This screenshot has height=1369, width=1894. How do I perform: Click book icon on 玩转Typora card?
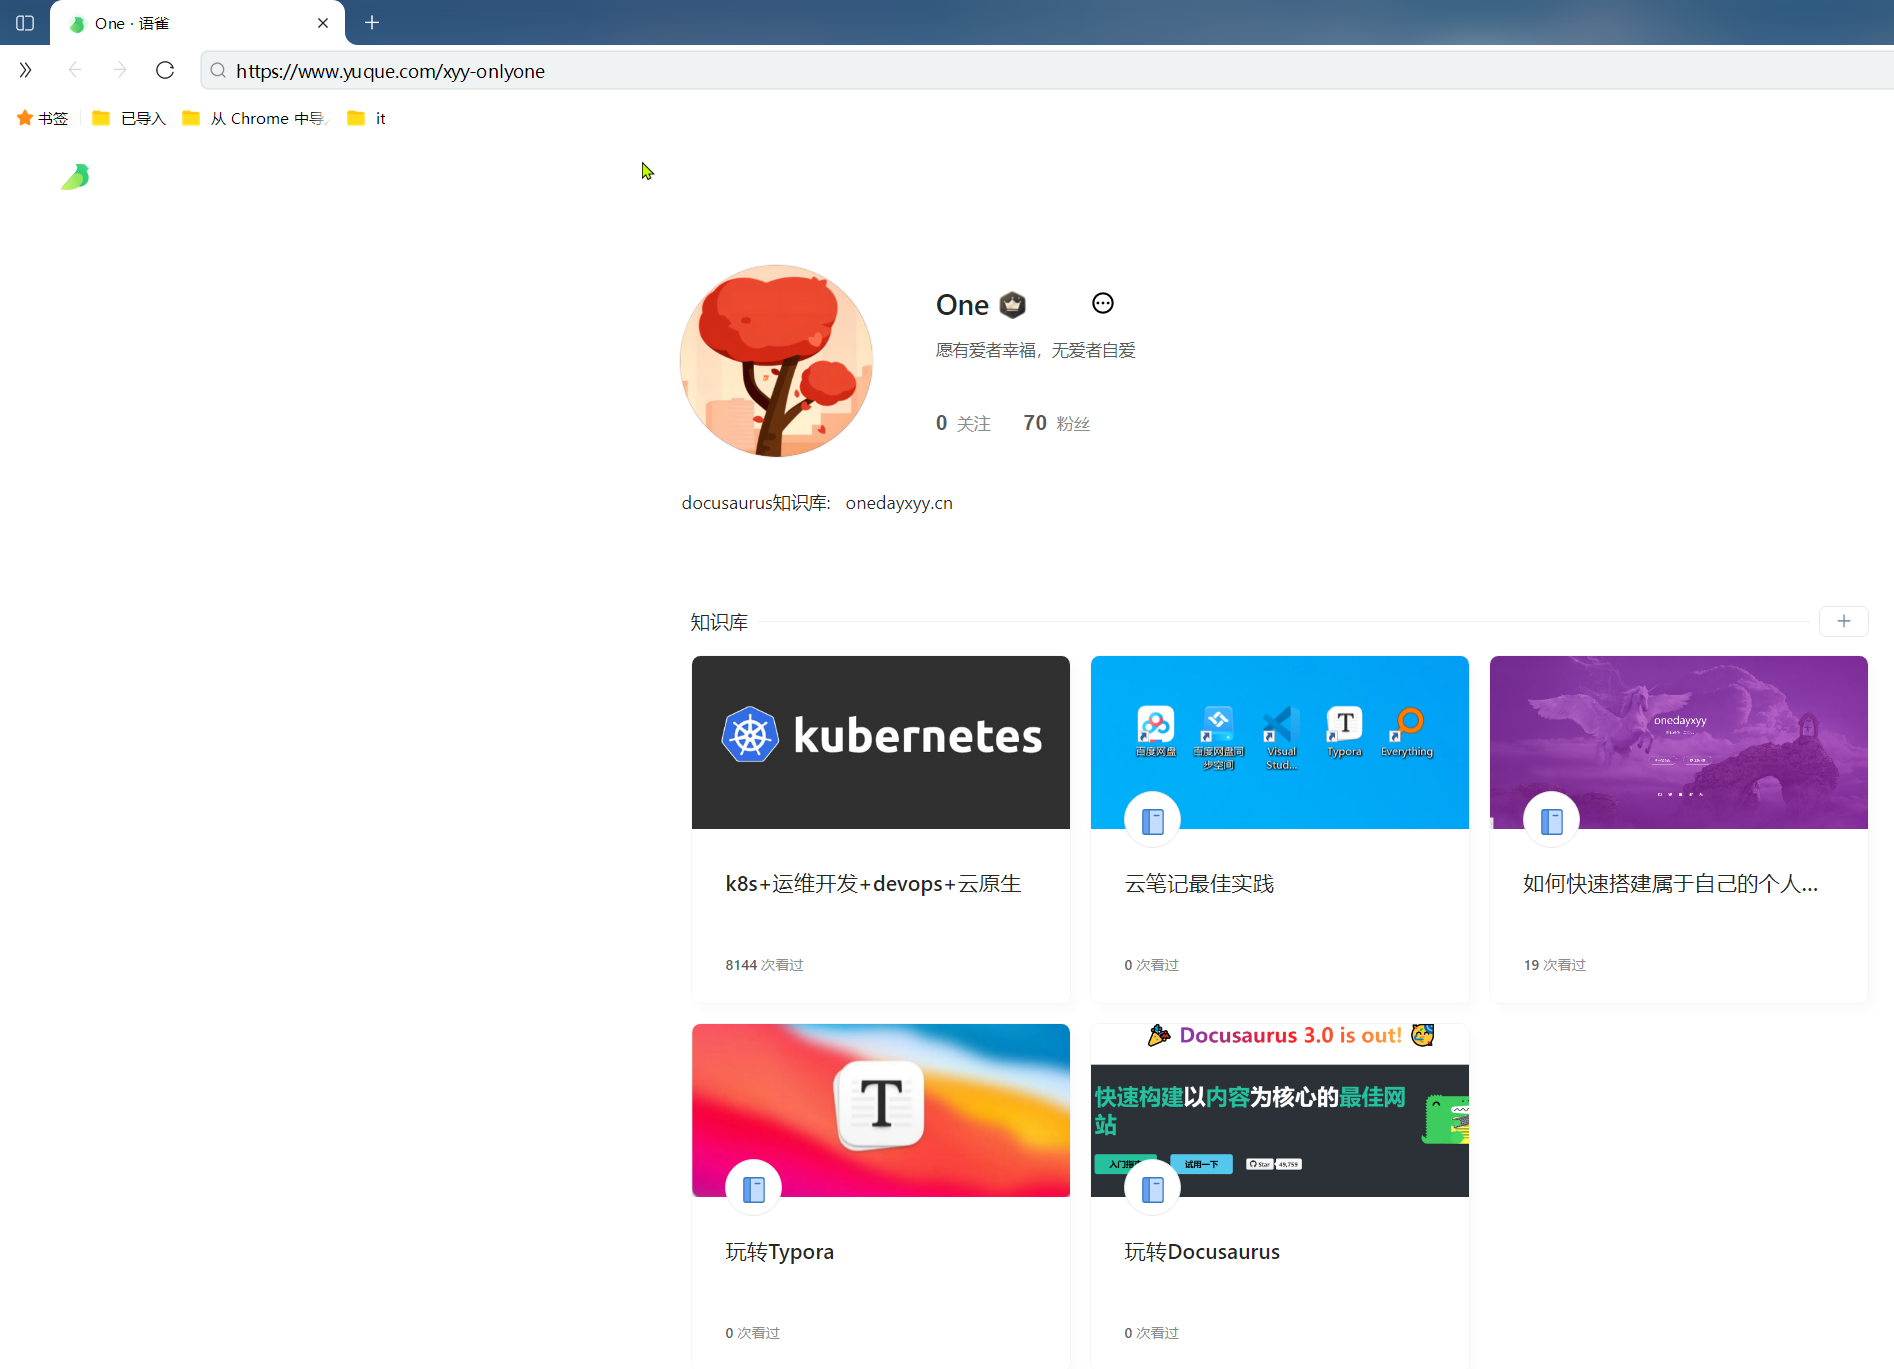click(x=753, y=1189)
